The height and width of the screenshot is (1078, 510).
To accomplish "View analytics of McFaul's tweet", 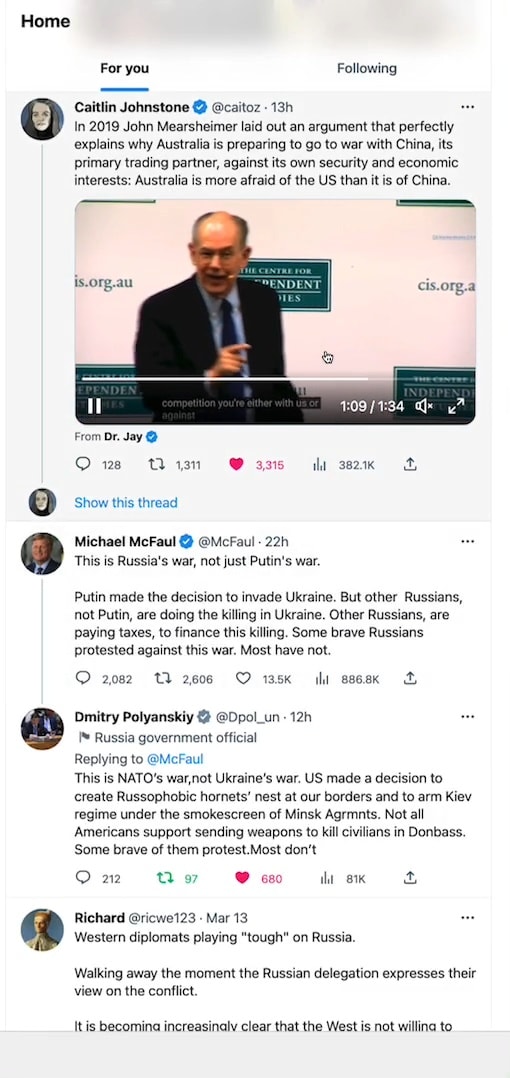I will tap(322, 679).
